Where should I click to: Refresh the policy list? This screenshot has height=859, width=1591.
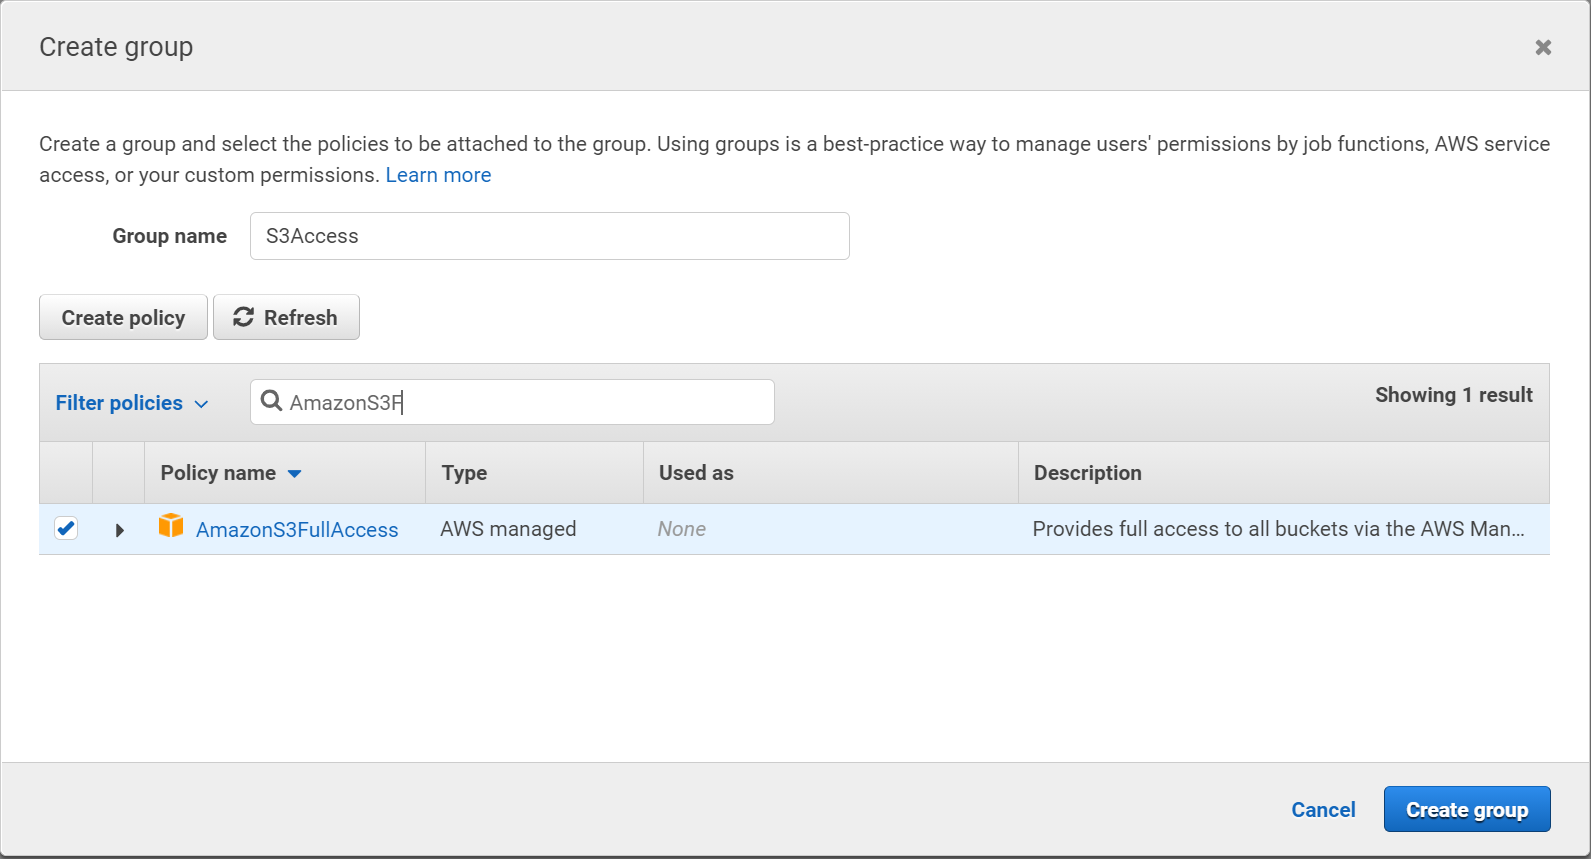click(286, 318)
